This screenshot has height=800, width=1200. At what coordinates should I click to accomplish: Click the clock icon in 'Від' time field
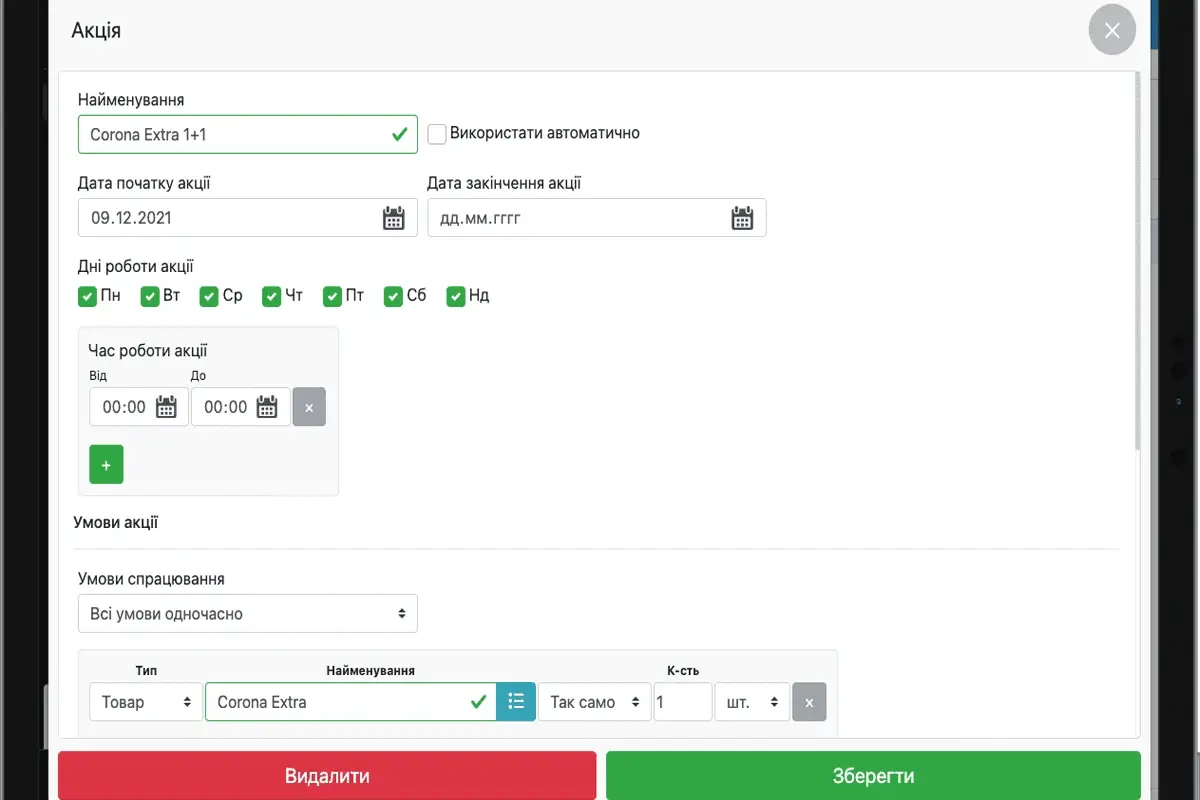pyautogui.click(x=166, y=407)
